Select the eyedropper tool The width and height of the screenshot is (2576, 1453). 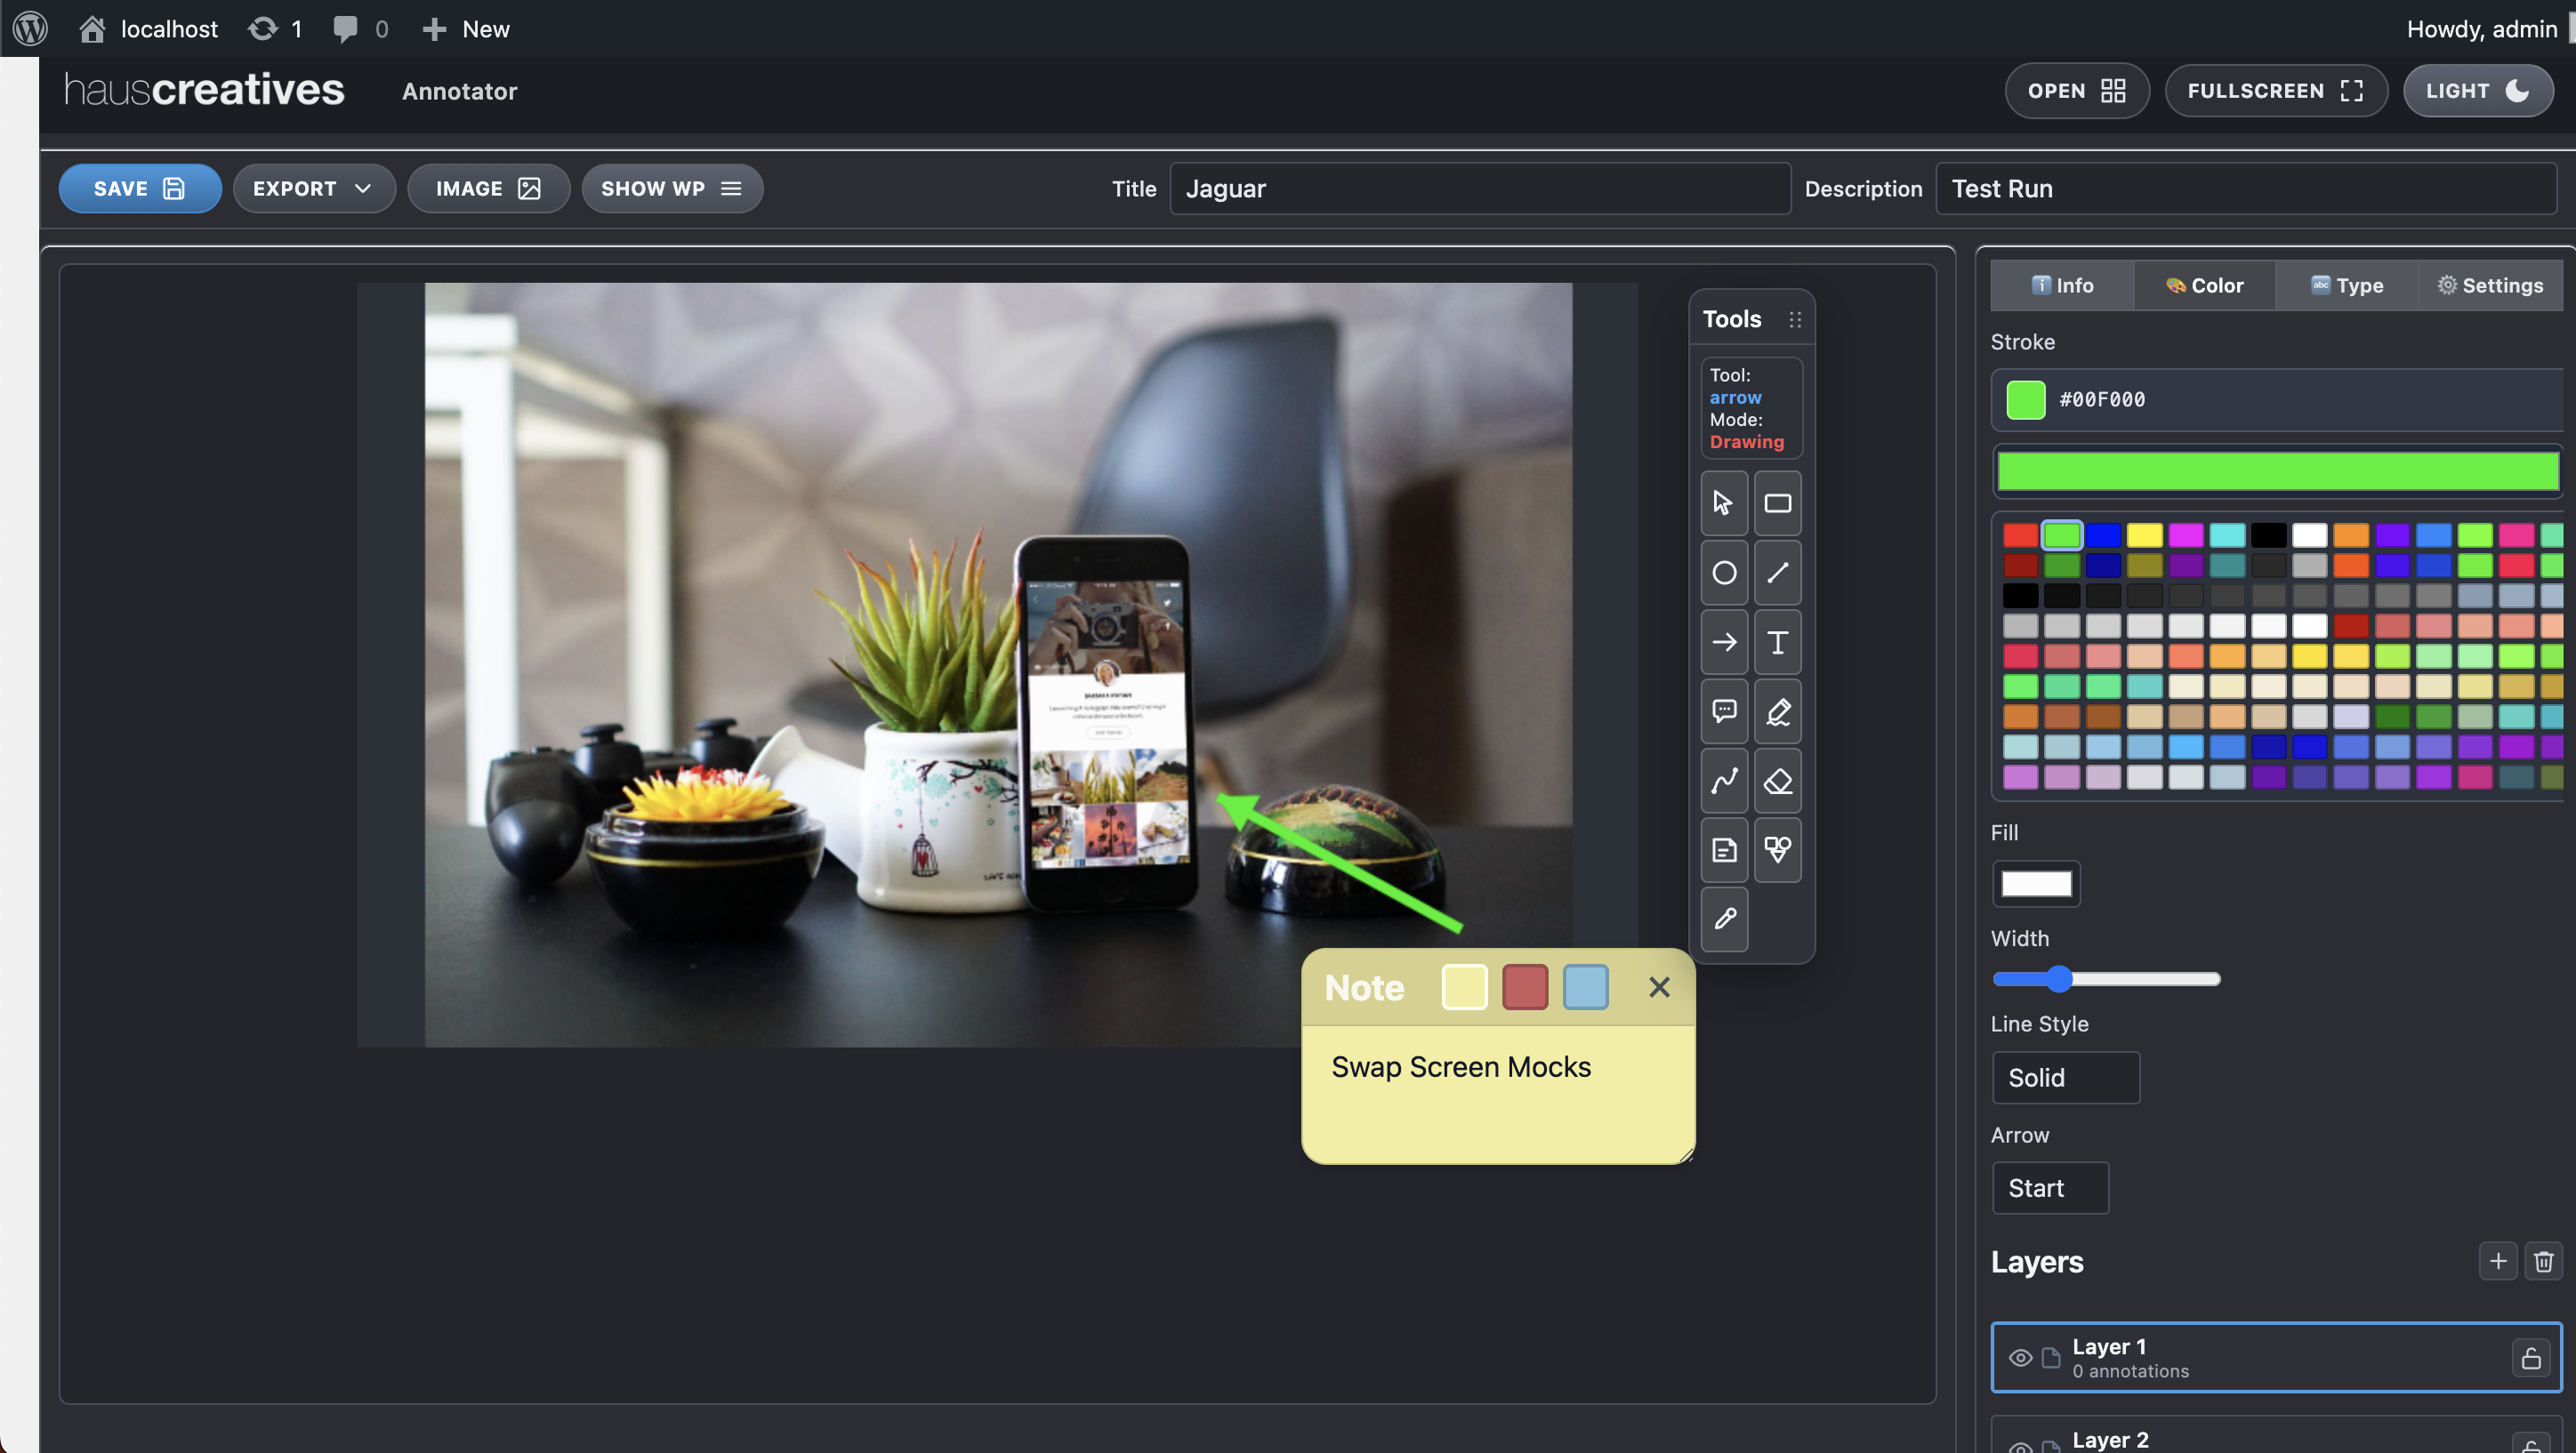tap(1723, 919)
